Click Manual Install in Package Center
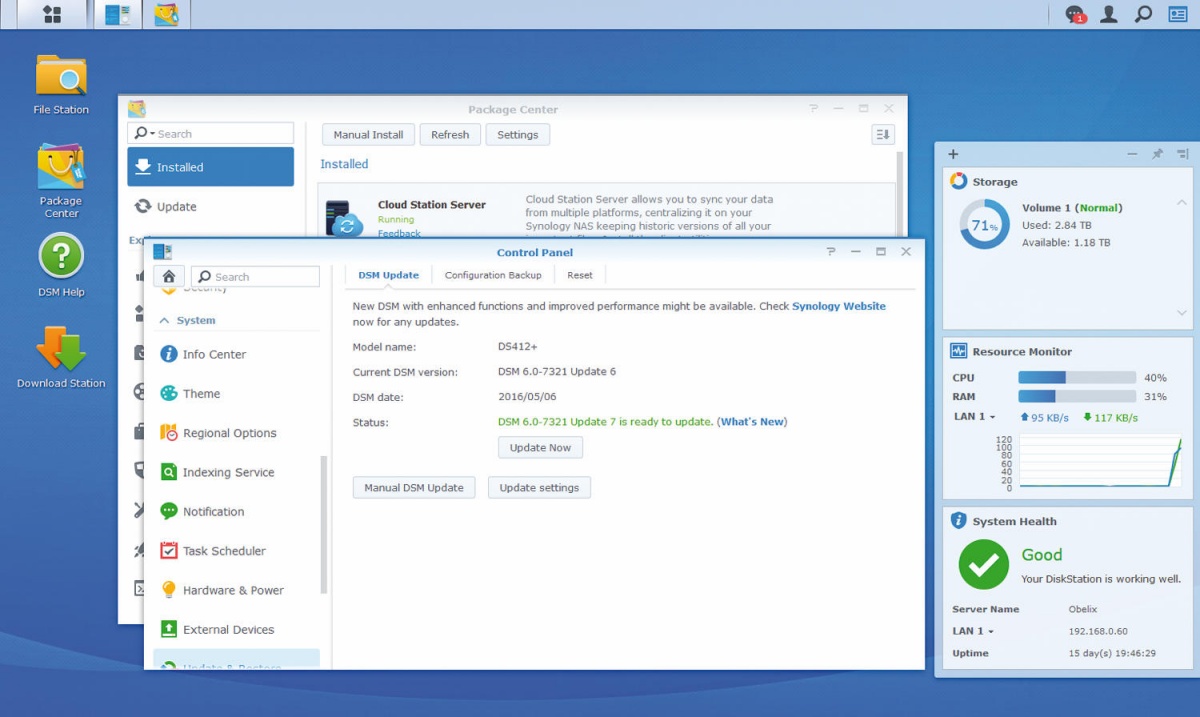 [x=368, y=135]
